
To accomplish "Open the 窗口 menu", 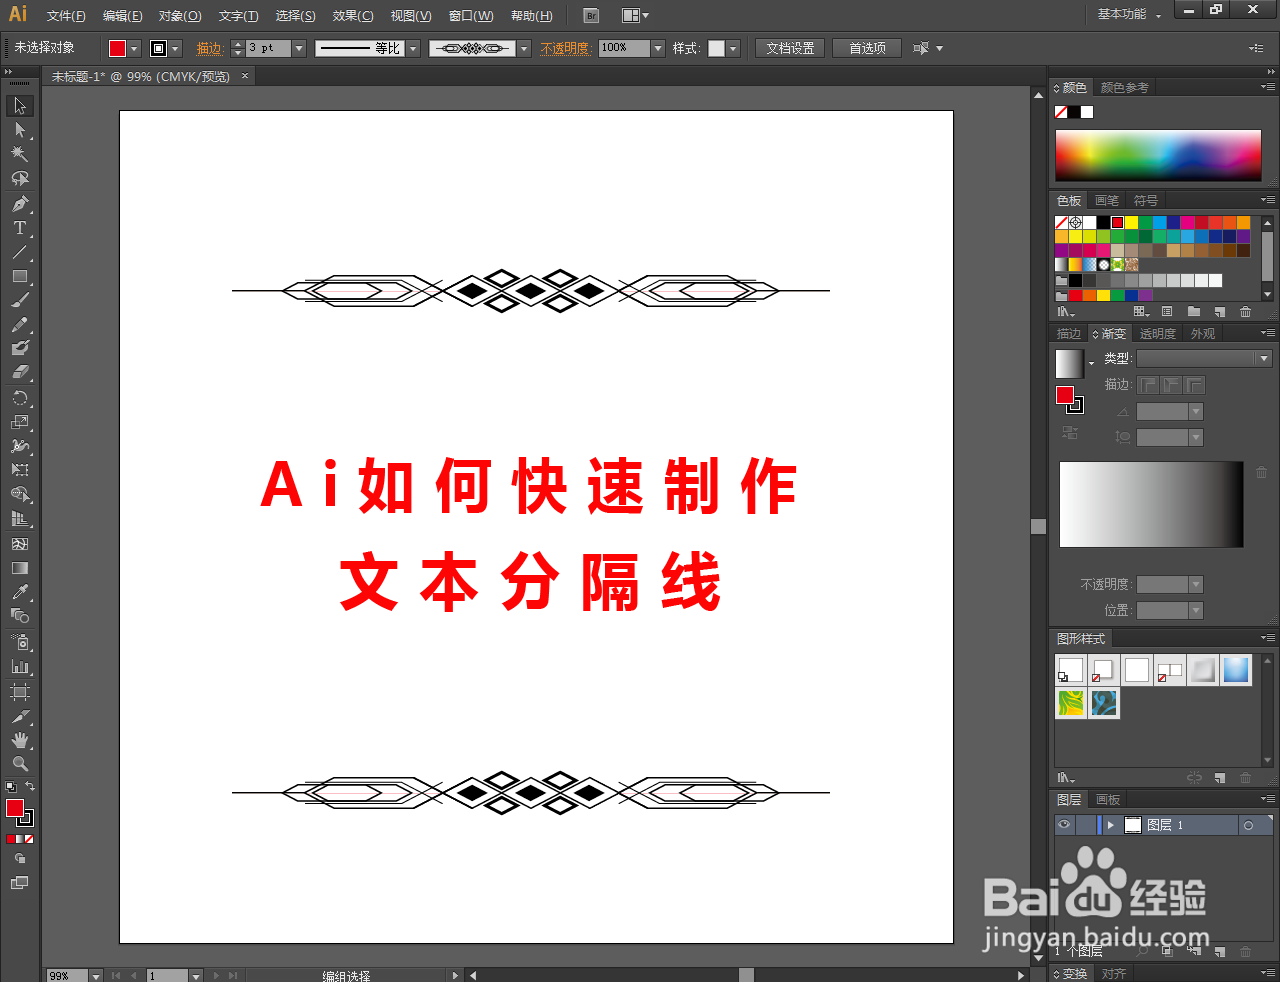I will [x=469, y=15].
